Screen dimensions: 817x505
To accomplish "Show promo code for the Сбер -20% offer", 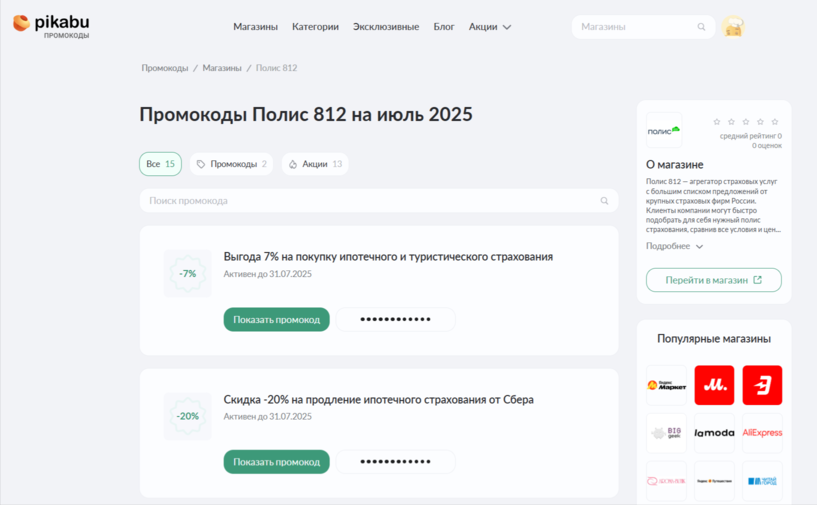I will (277, 462).
